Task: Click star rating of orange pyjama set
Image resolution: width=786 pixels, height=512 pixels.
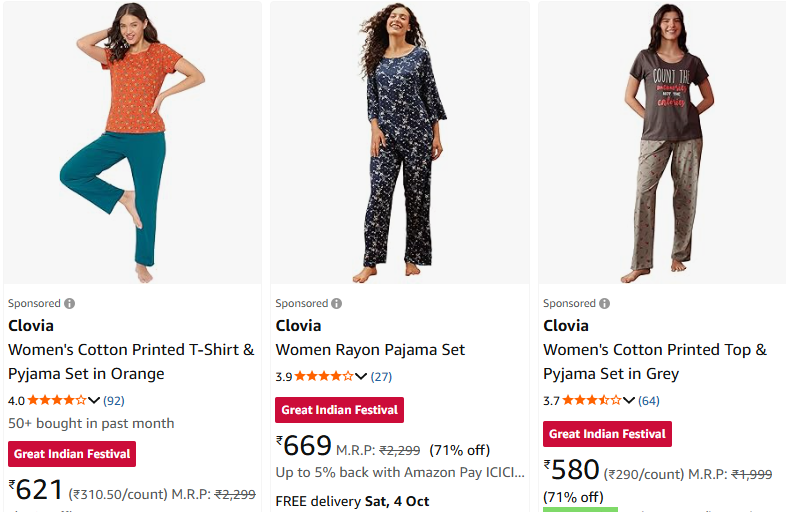Action: (x=57, y=400)
